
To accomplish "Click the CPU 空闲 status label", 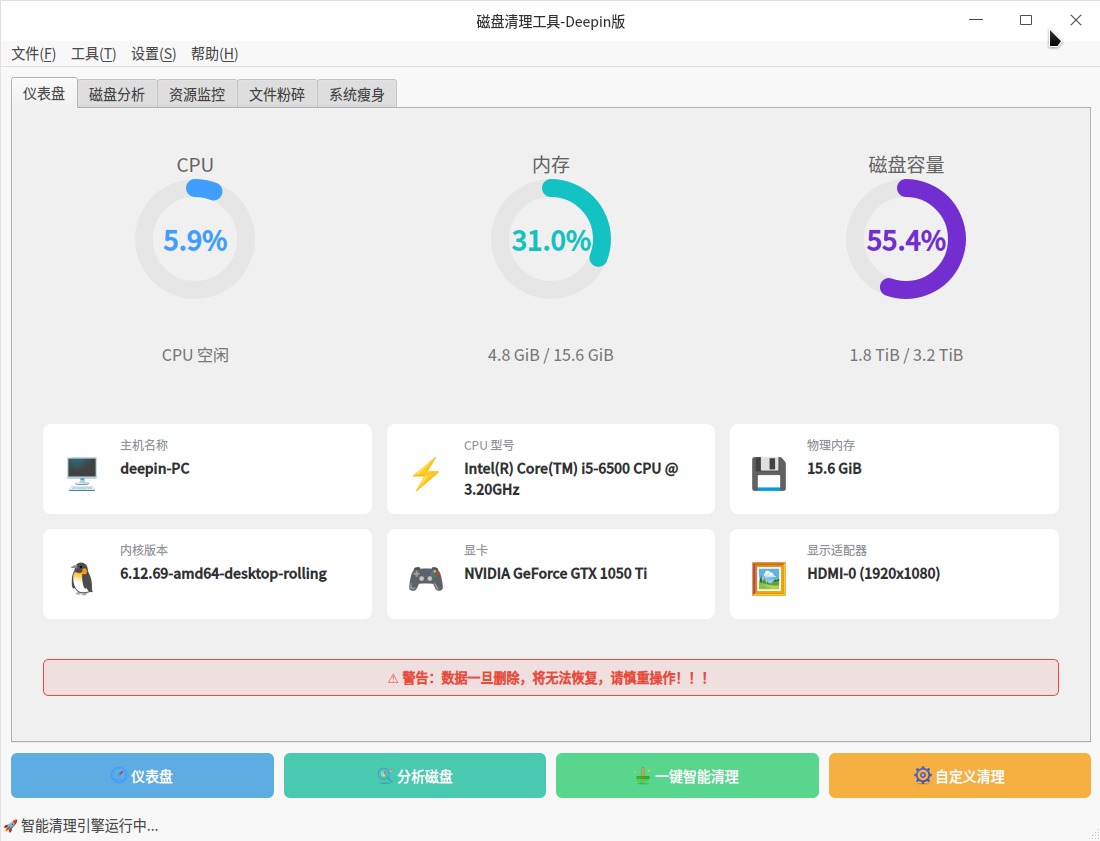I will click(x=195, y=355).
